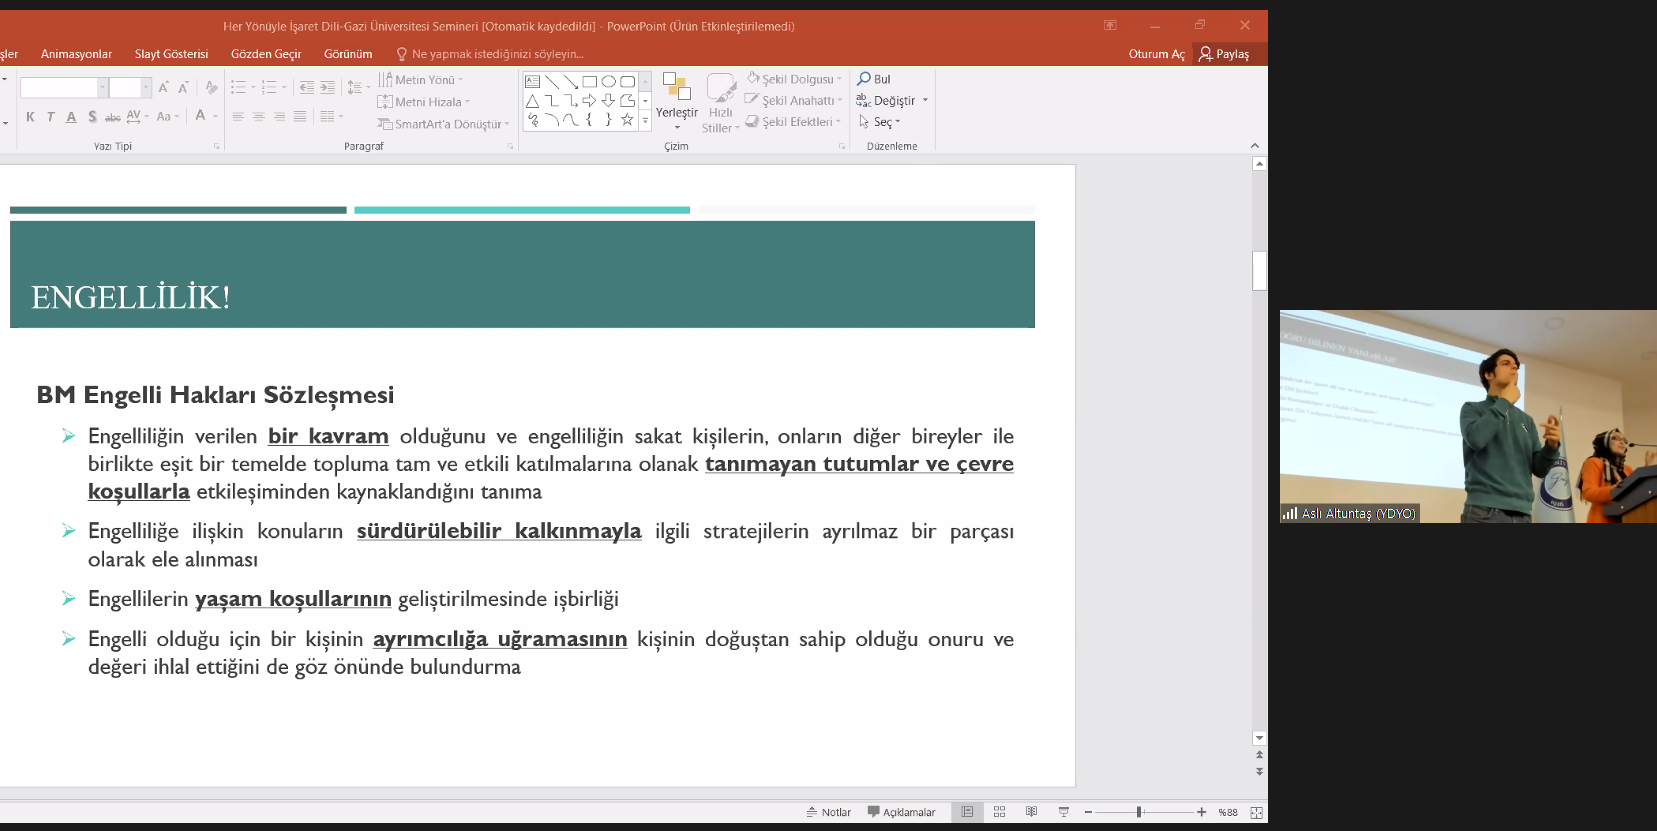Image resolution: width=1657 pixels, height=831 pixels.
Task: Toggle bold (K) formatting
Action: tap(30, 117)
